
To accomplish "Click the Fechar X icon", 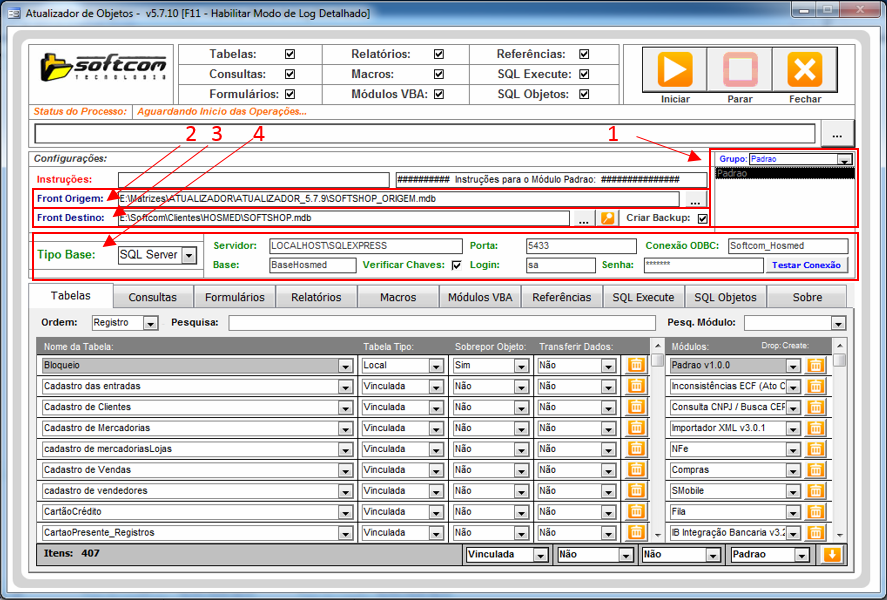I will click(x=804, y=70).
